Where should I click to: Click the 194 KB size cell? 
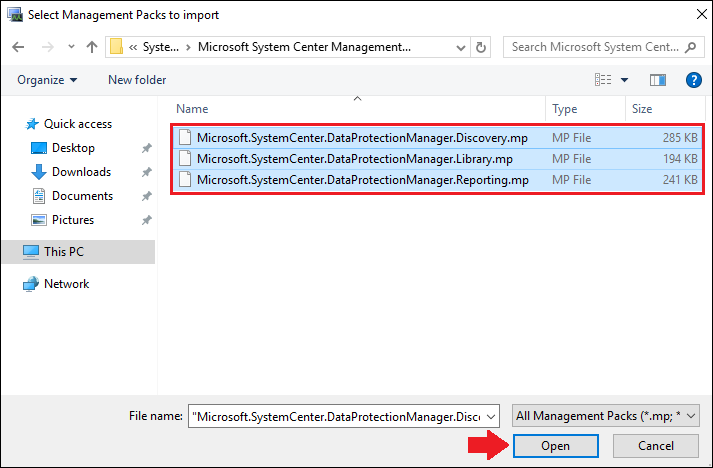tap(680, 159)
